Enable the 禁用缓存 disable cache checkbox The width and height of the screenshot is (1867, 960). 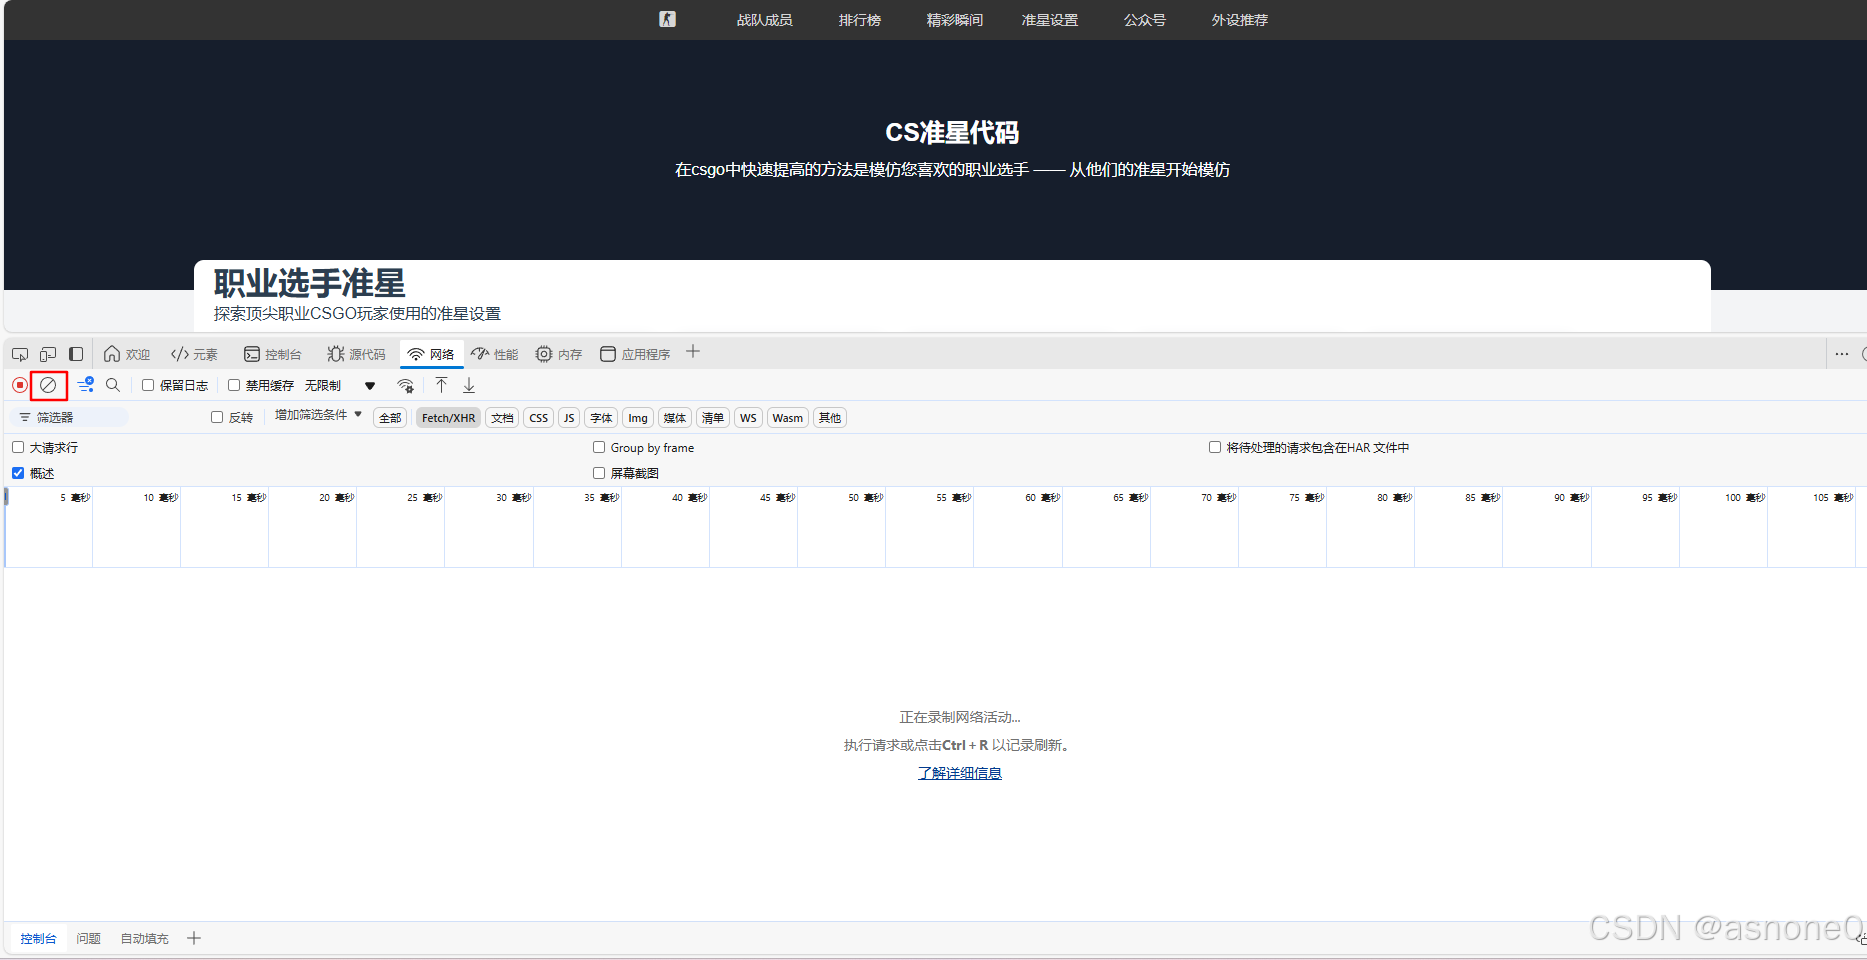click(x=234, y=385)
